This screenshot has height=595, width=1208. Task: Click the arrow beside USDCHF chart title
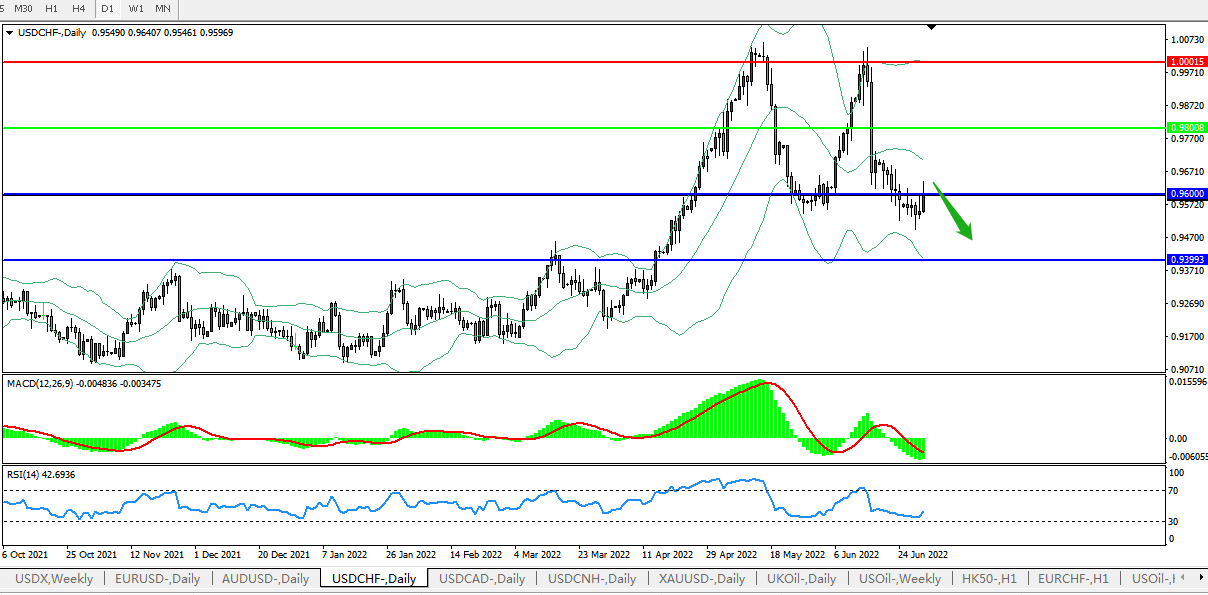tap(10, 32)
